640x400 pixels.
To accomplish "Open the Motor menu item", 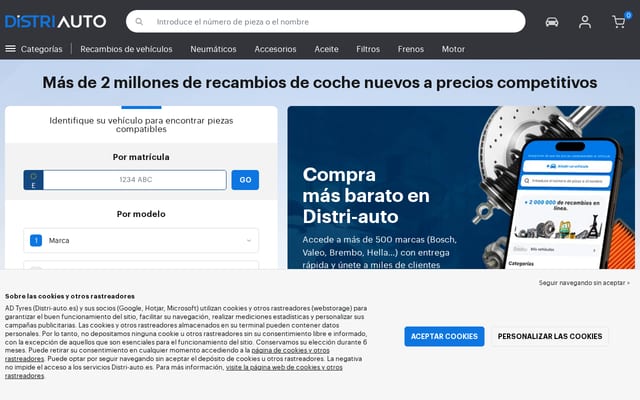I will [453, 49].
